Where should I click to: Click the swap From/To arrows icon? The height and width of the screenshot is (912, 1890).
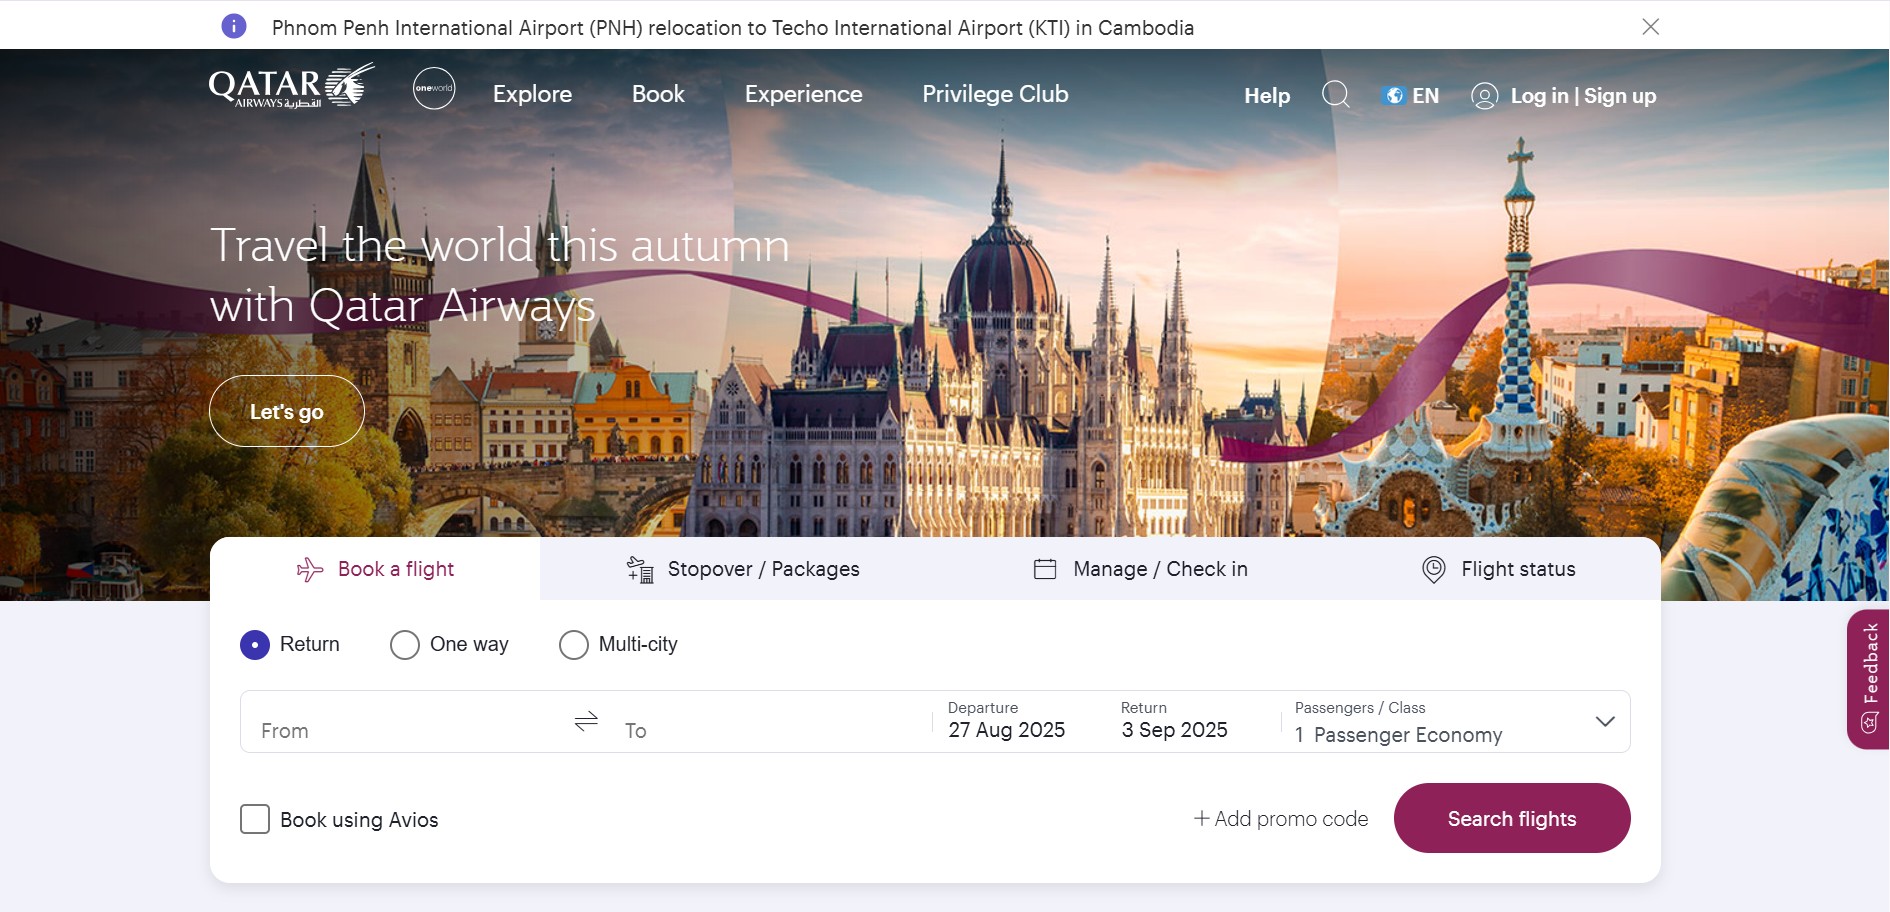coord(585,720)
